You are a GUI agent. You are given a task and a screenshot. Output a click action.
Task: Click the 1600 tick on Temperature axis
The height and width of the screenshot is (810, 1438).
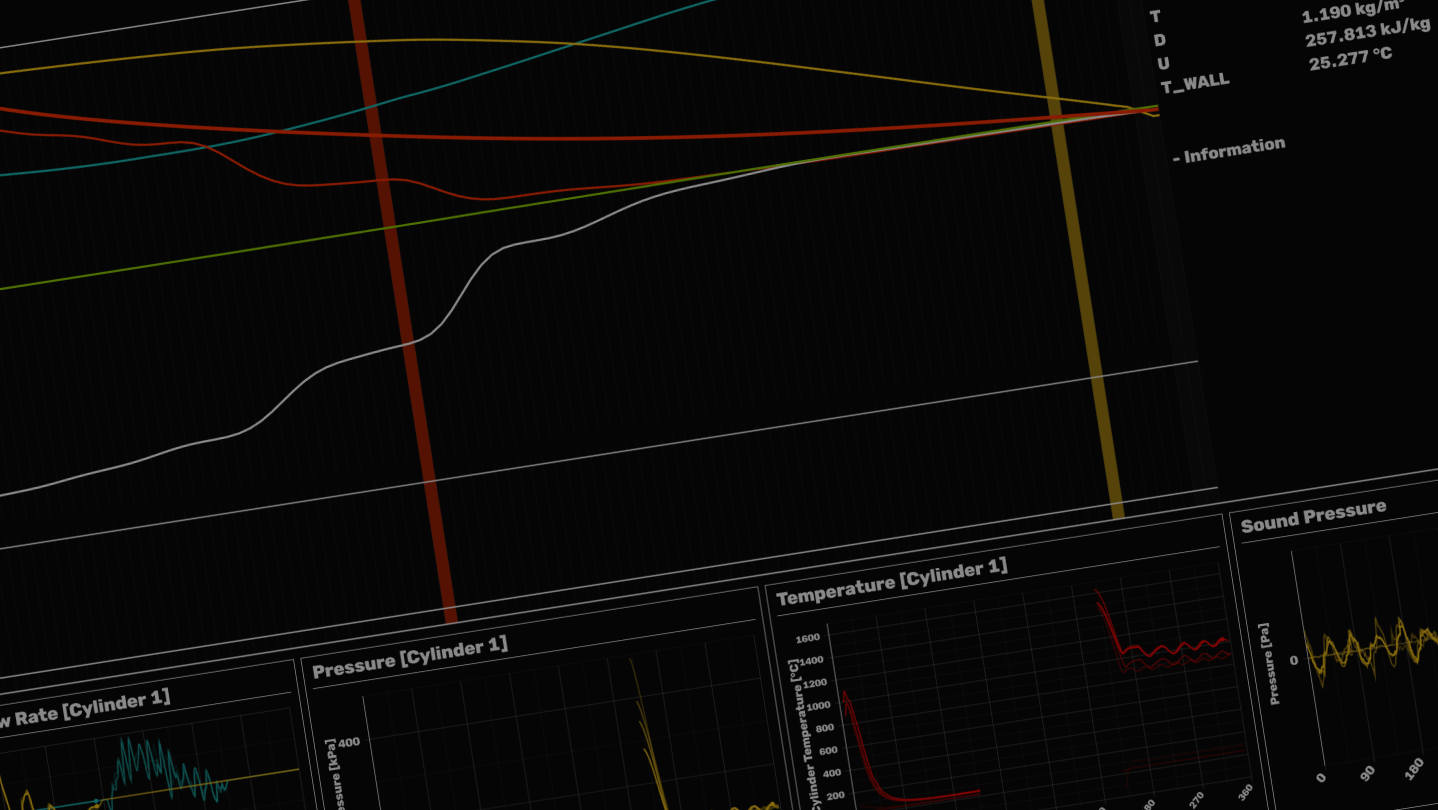point(807,638)
